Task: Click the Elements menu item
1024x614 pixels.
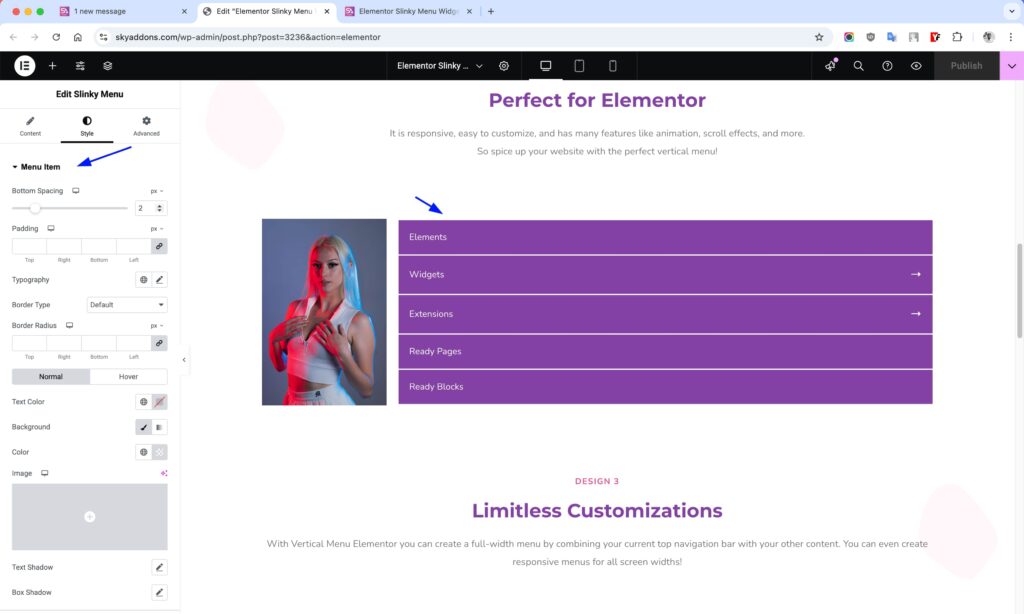Action: [x=665, y=237]
